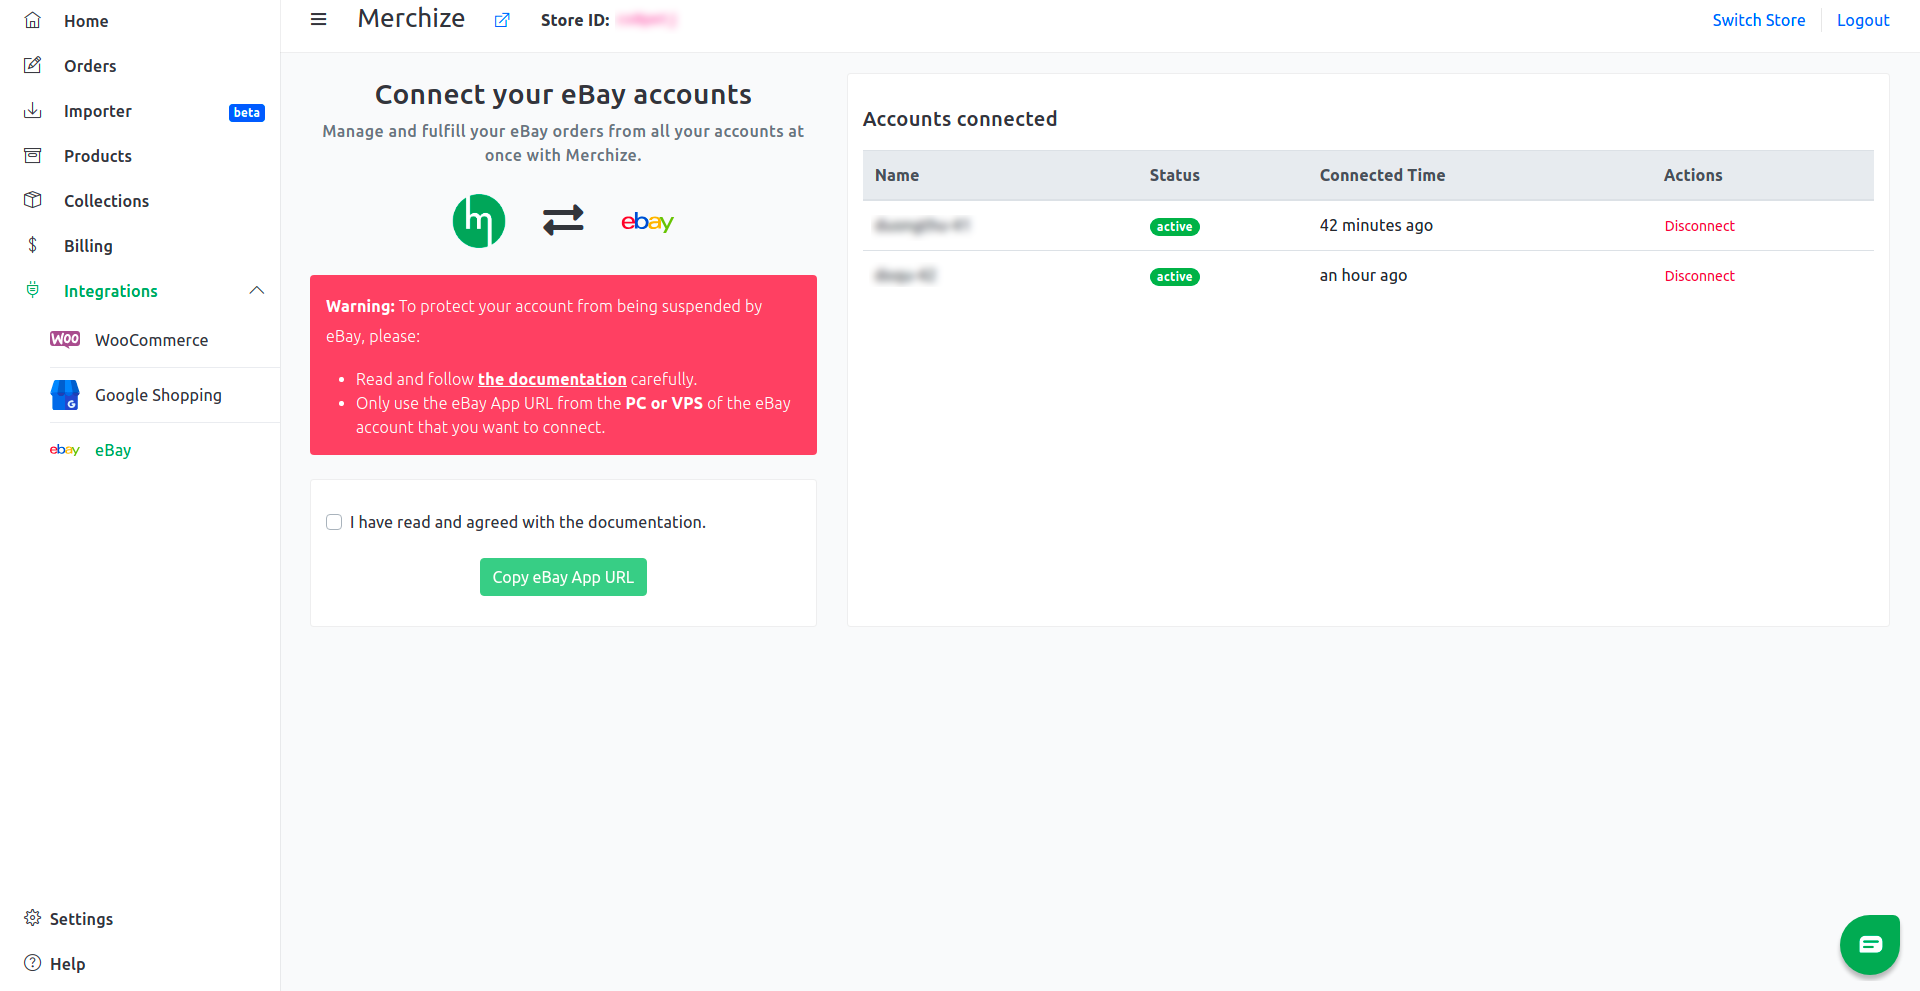Open store in new tab icon

tap(502, 20)
